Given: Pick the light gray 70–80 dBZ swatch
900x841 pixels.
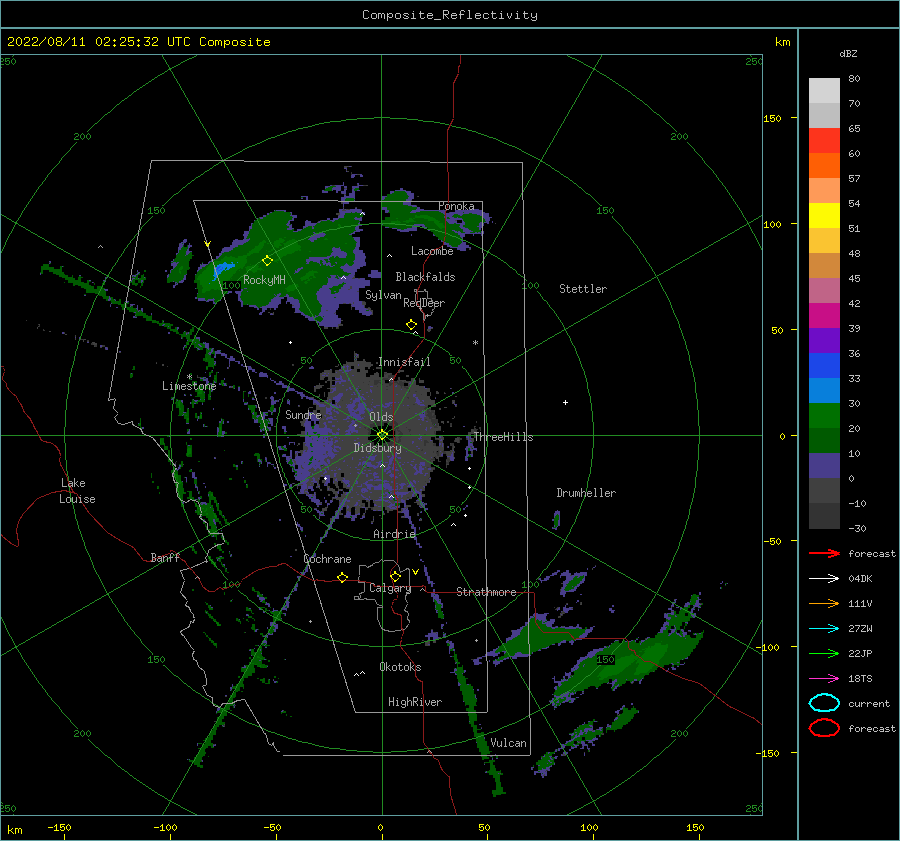Looking at the screenshot, I should [x=824, y=90].
